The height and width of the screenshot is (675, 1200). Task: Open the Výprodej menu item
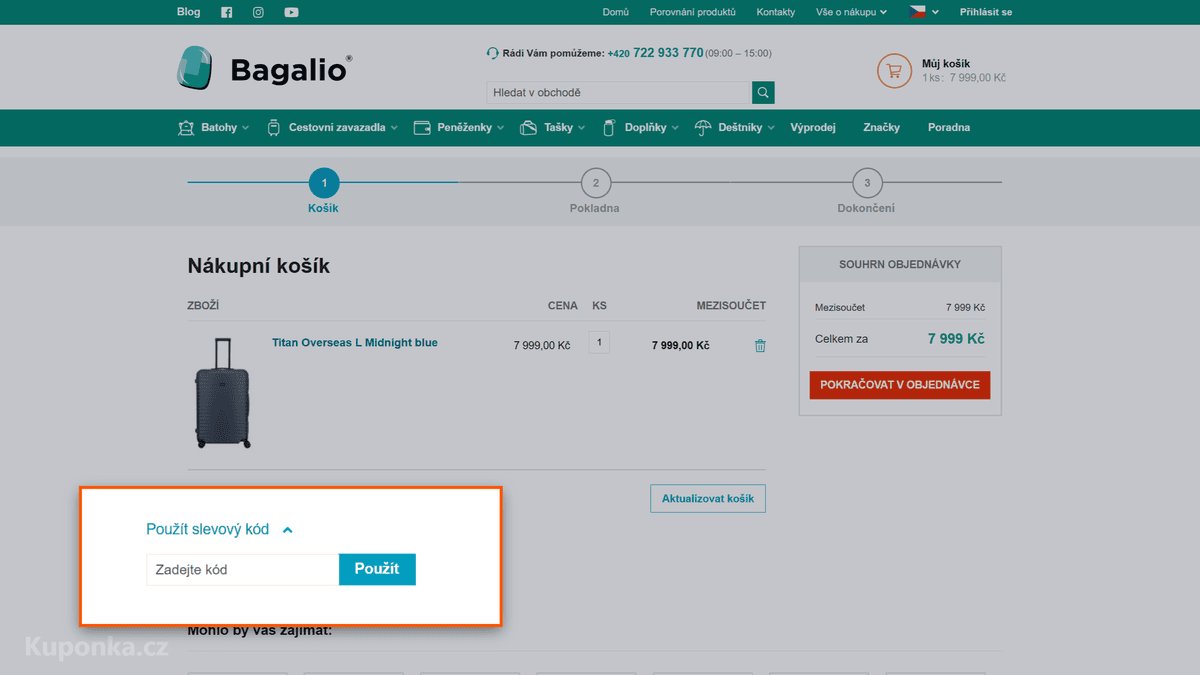[813, 128]
